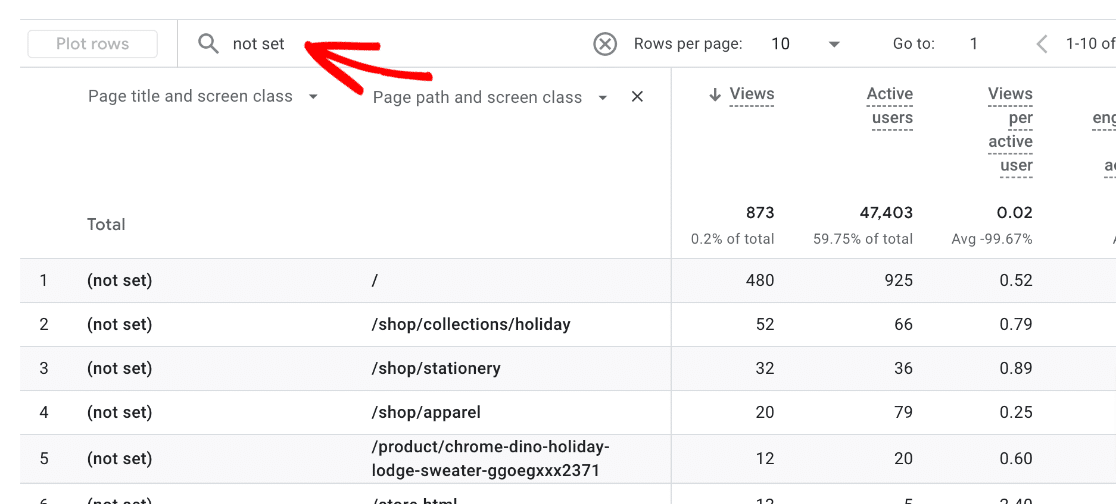Click the 32 views value
The image size is (1116, 504).
(764, 369)
